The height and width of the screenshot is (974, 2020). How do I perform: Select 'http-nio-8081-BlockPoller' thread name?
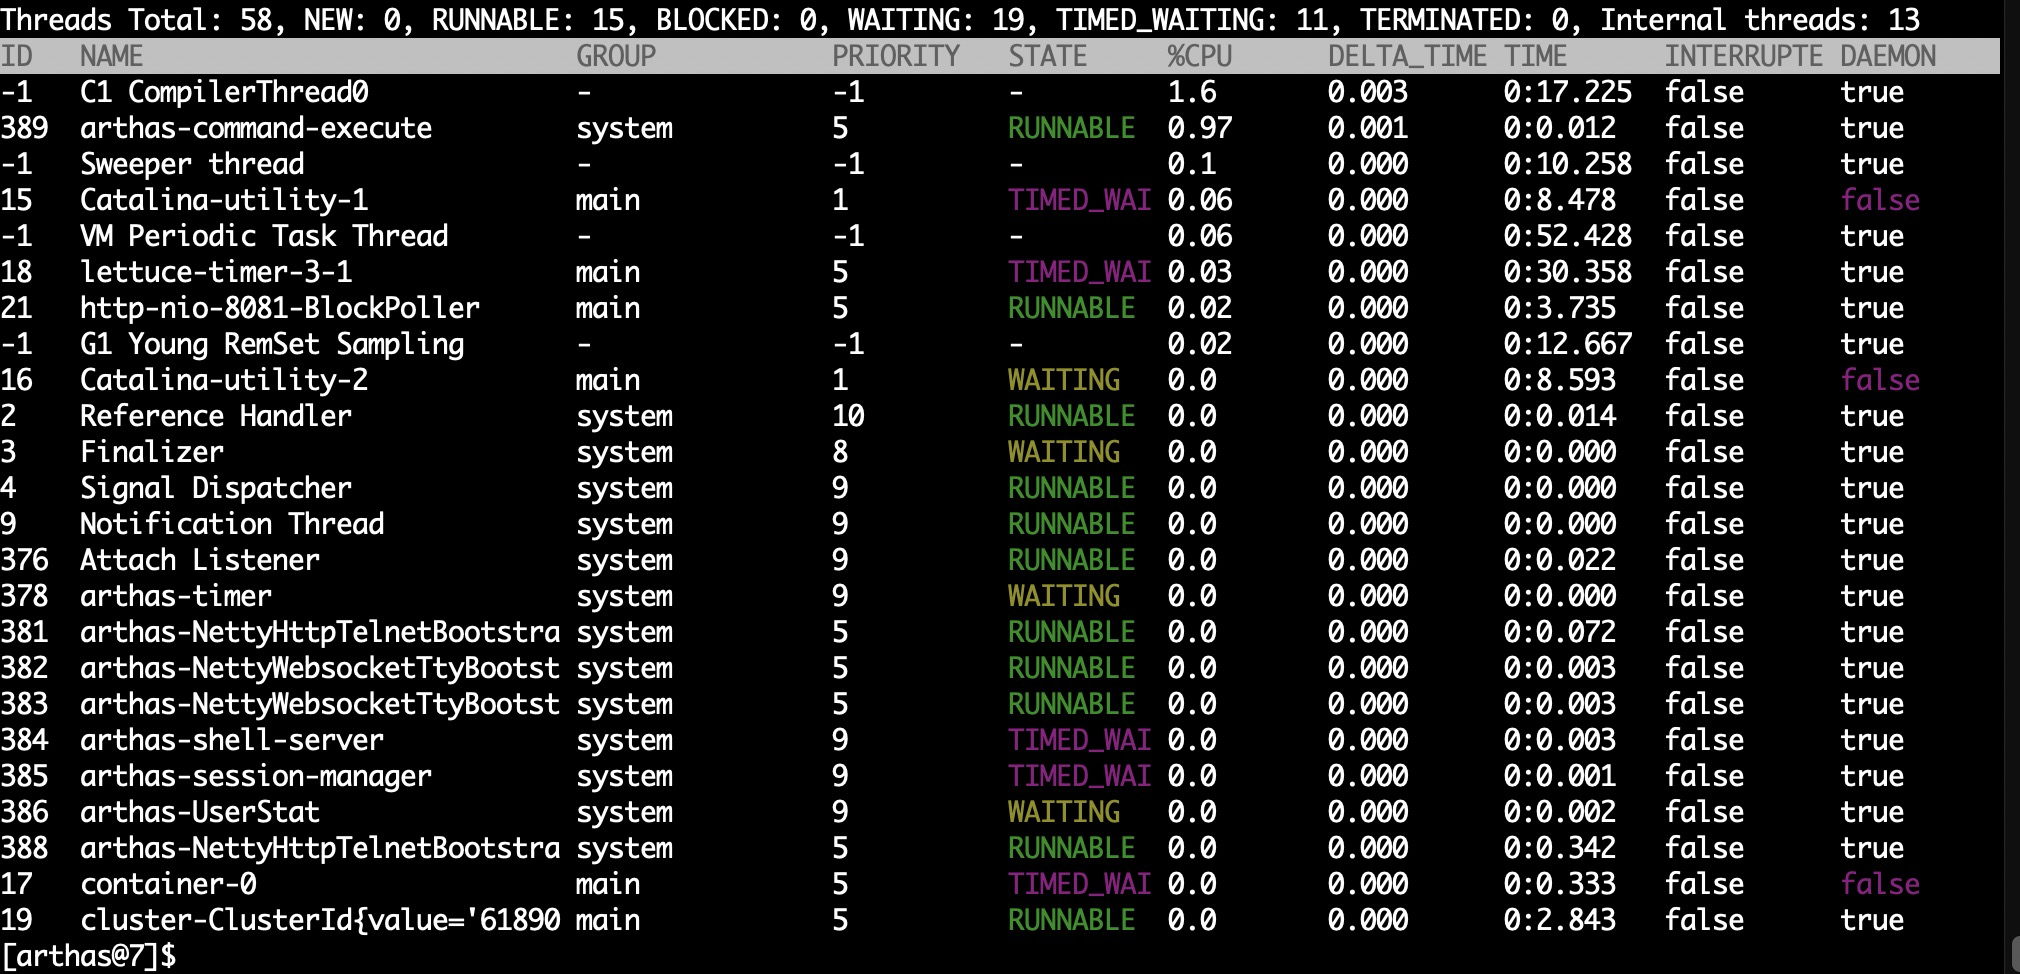[x=280, y=308]
